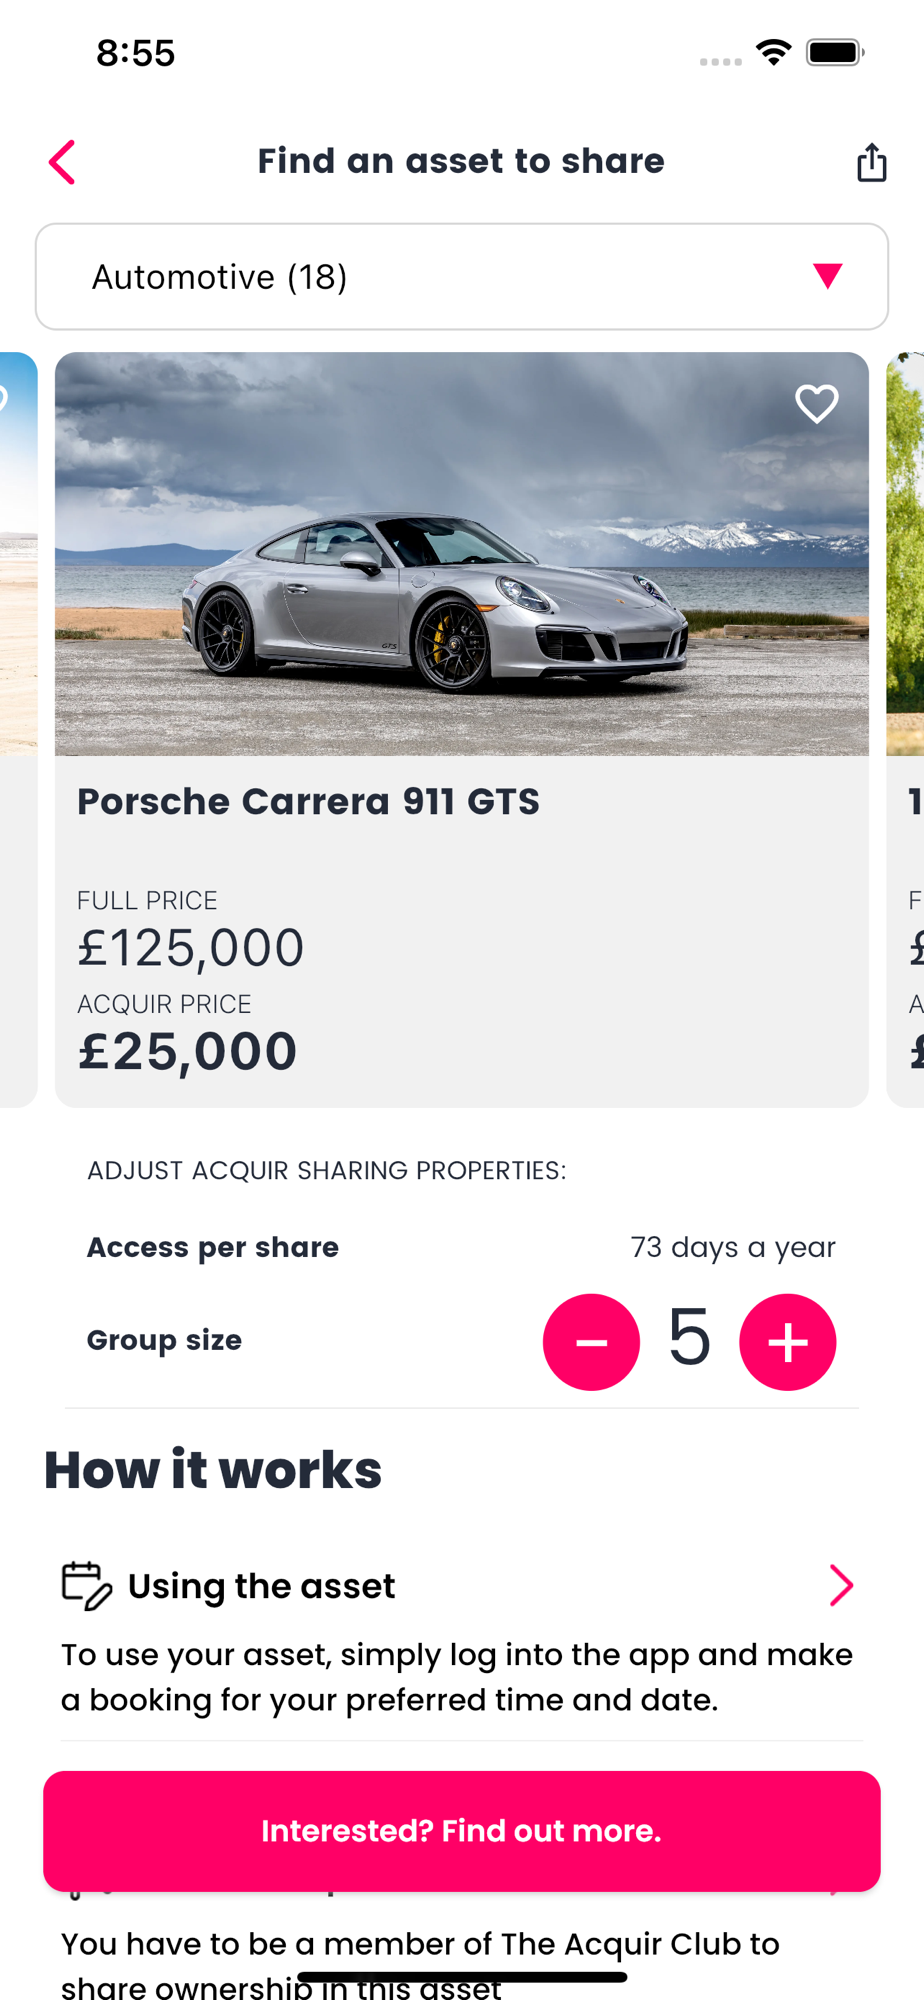
Task: Click the pink dropdown triangle arrow
Action: [x=827, y=276]
